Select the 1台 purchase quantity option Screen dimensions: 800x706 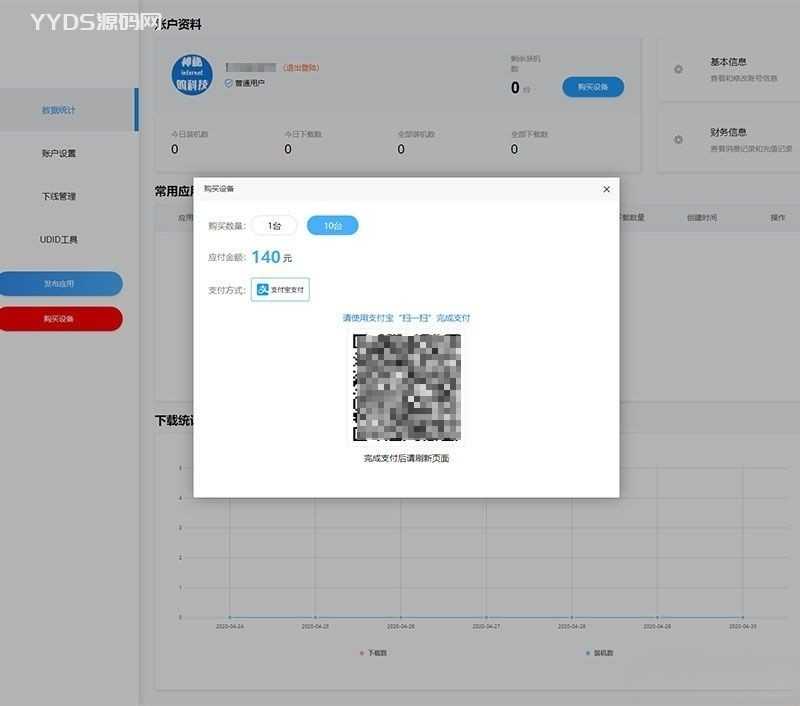point(274,226)
